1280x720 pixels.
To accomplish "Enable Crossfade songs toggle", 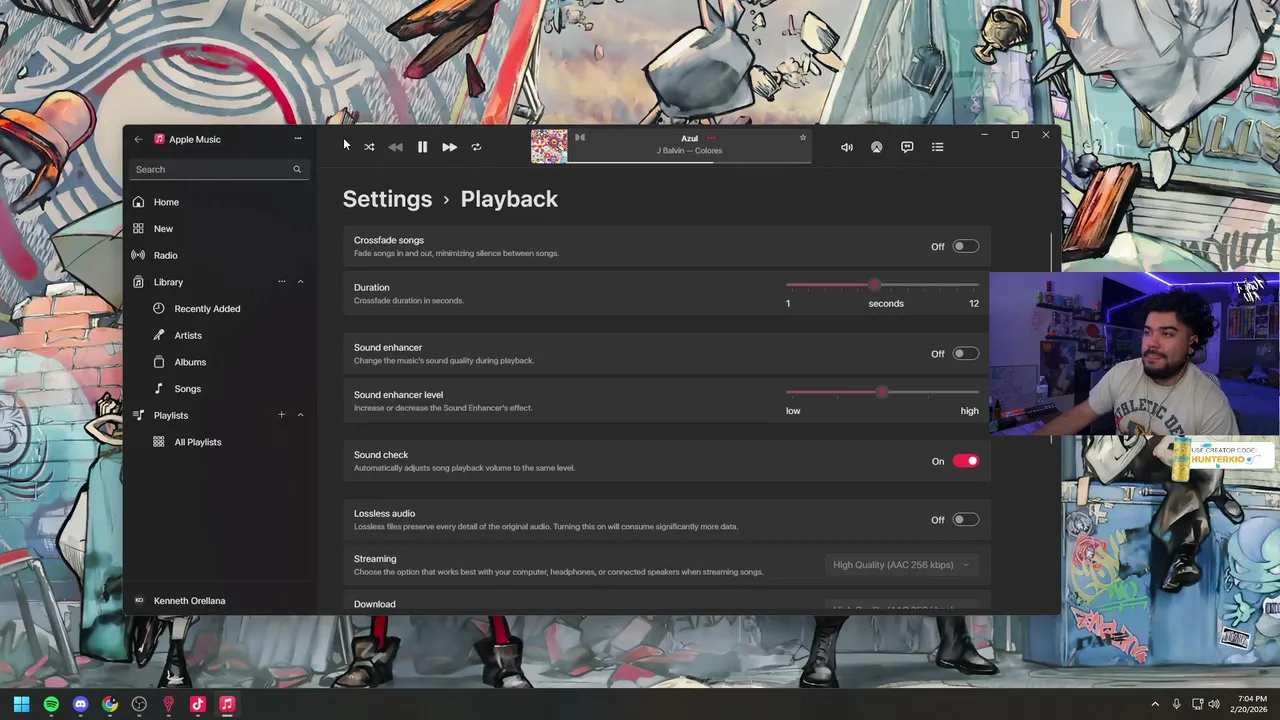I will (x=965, y=246).
